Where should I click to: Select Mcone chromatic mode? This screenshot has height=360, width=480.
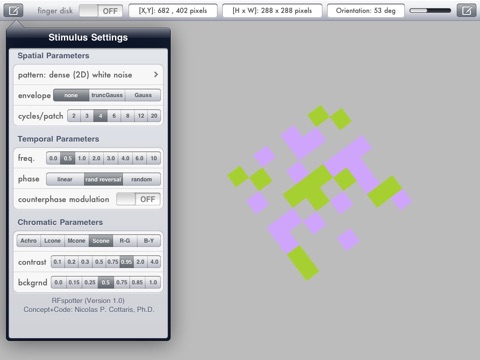pyautogui.click(x=77, y=241)
